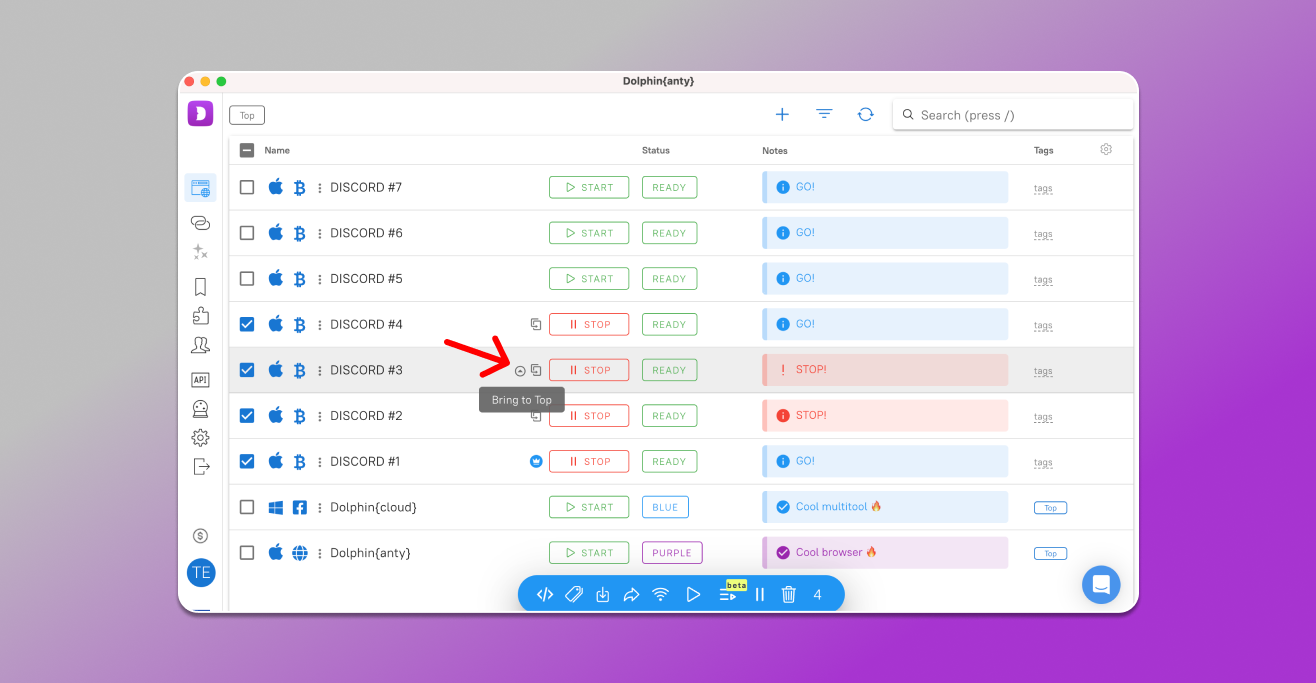Uncheck the DISCORD #1 checkbox

point(247,461)
